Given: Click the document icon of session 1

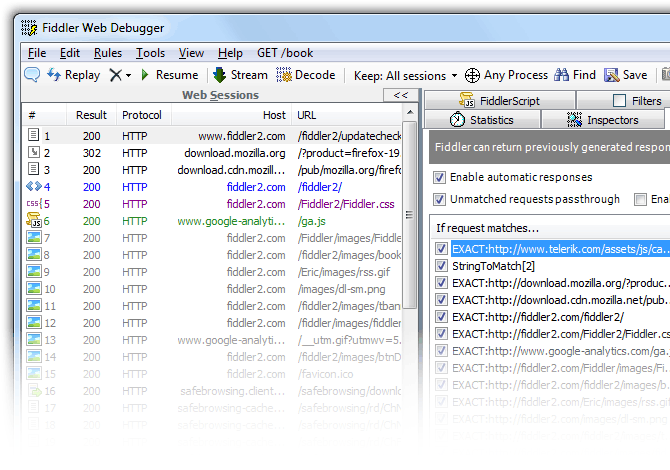Looking at the screenshot, I should [x=33, y=135].
